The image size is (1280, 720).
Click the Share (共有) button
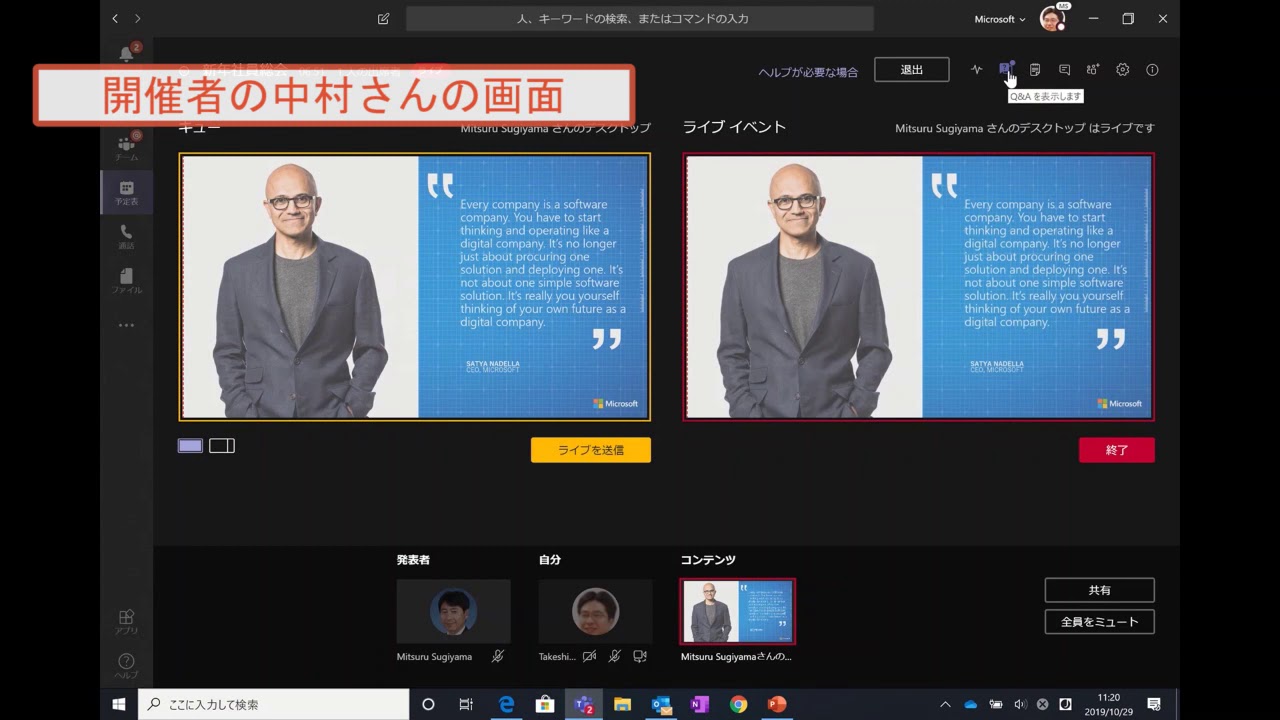pyautogui.click(x=1100, y=590)
